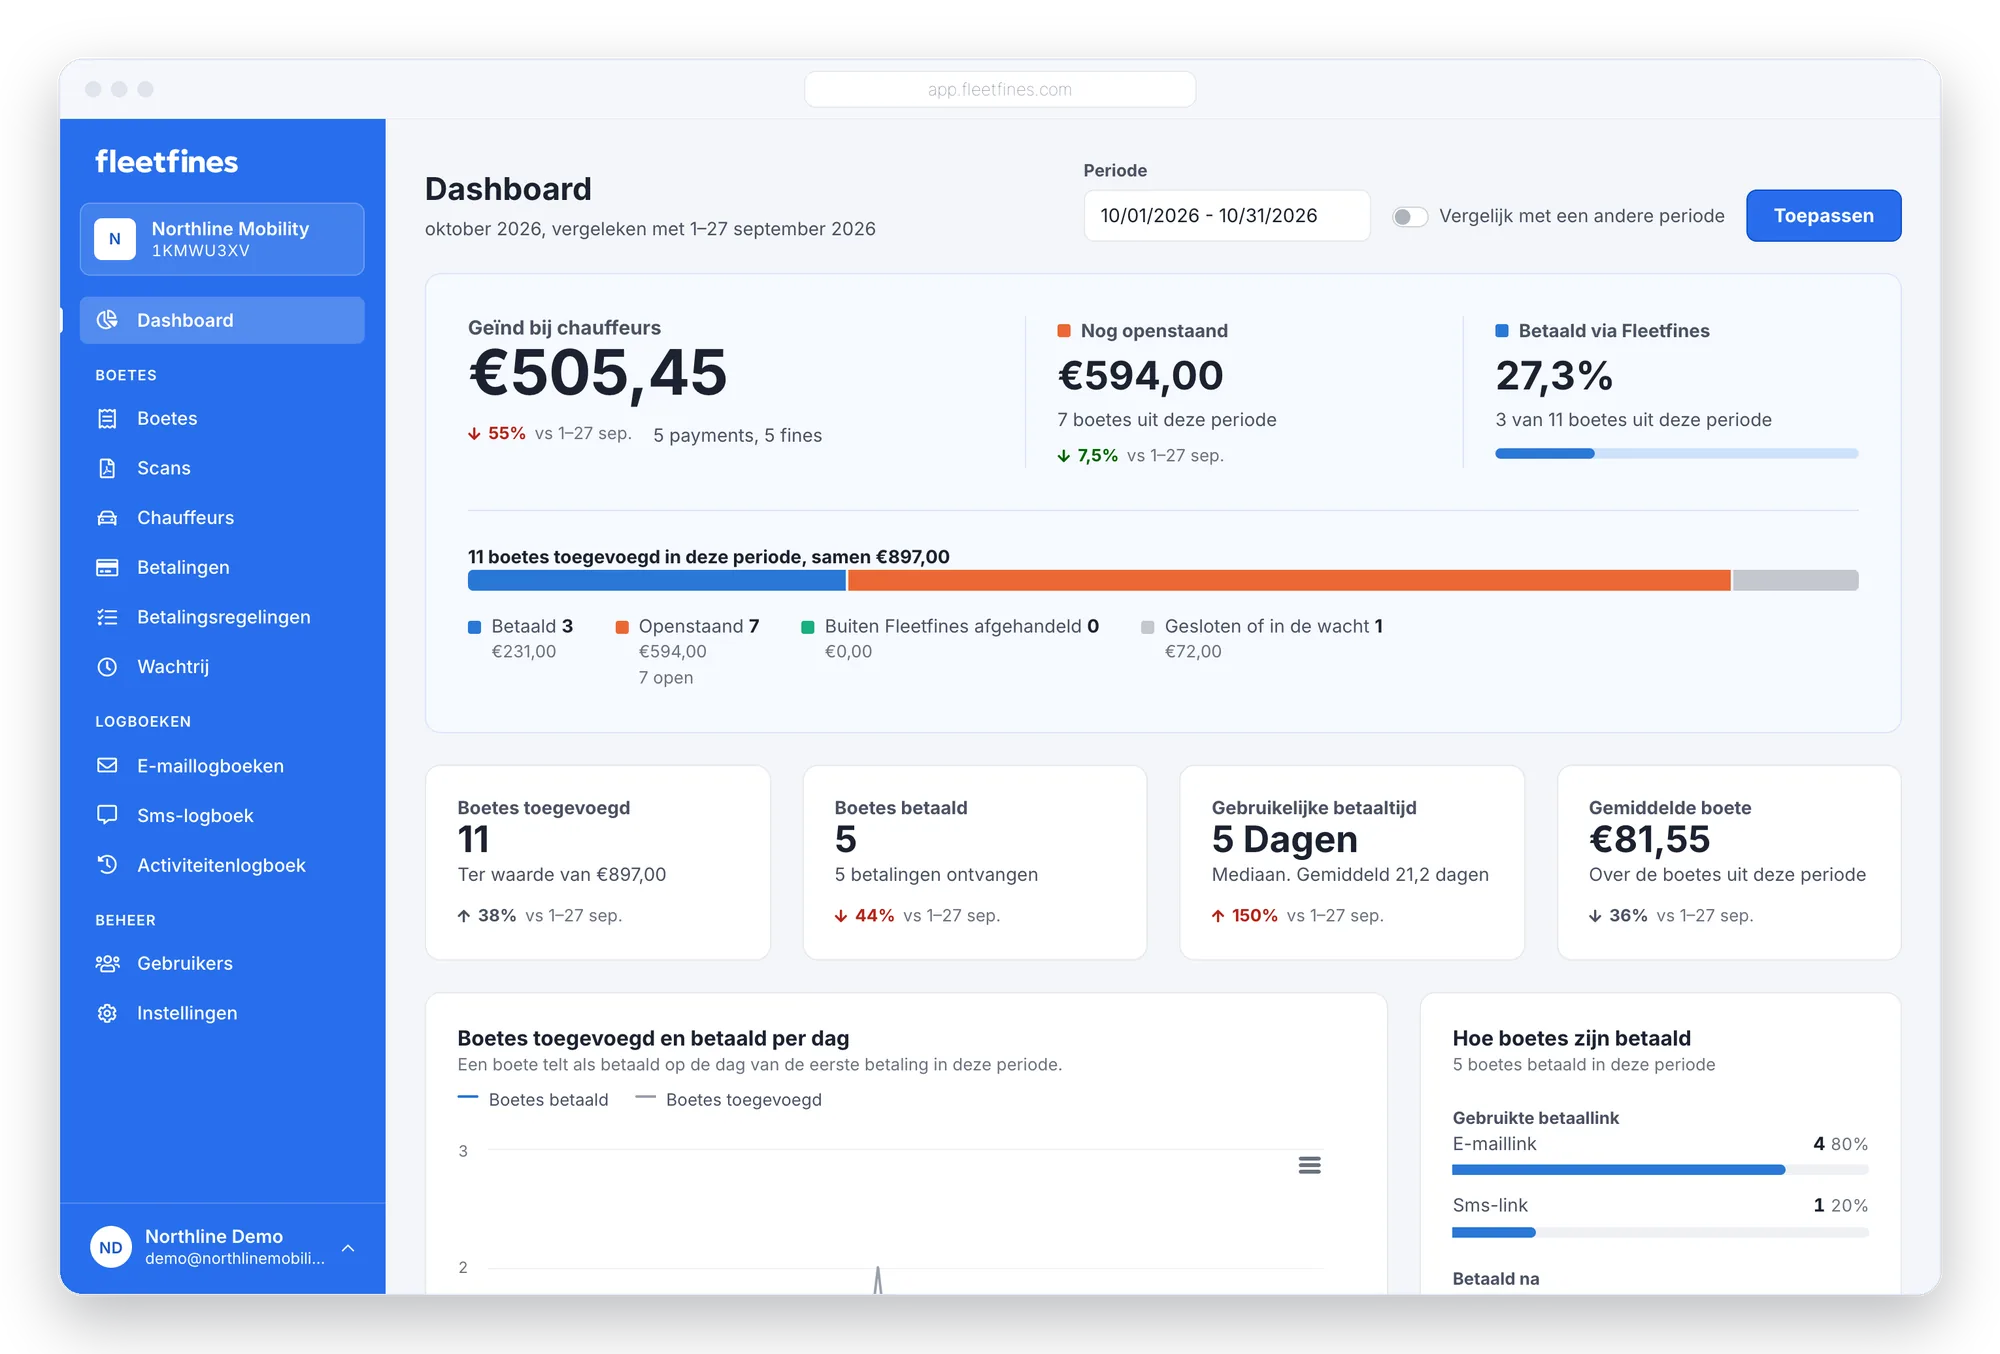Click the N company avatar badge
2000x1354 pixels.
click(x=115, y=239)
